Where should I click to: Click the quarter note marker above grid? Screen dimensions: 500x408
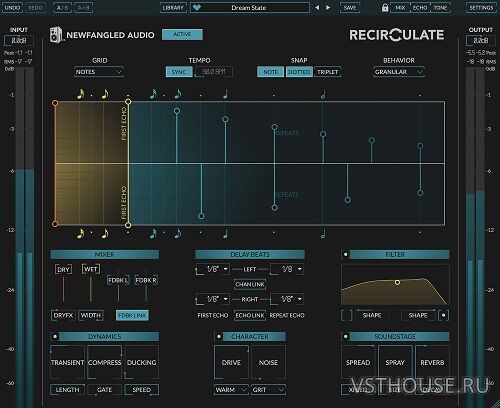tap(225, 94)
